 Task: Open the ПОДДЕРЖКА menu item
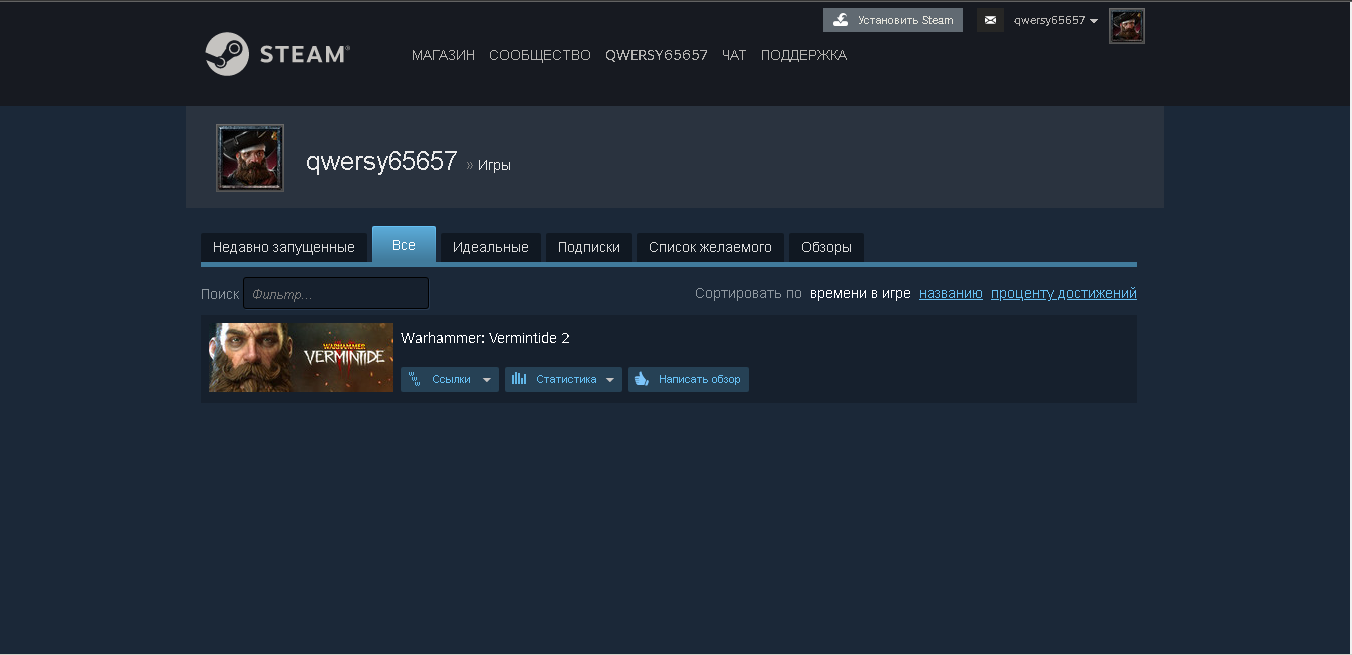[x=804, y=55]
